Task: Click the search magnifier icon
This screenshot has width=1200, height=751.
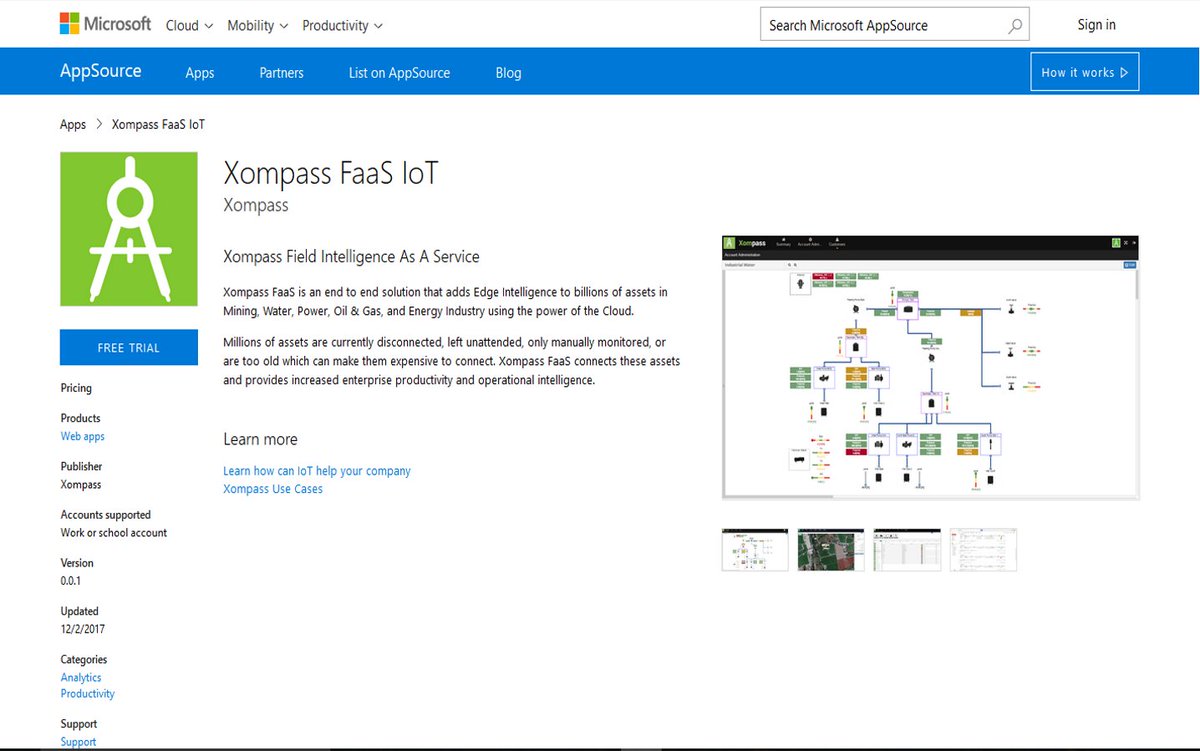Action: click(1015, 26)
